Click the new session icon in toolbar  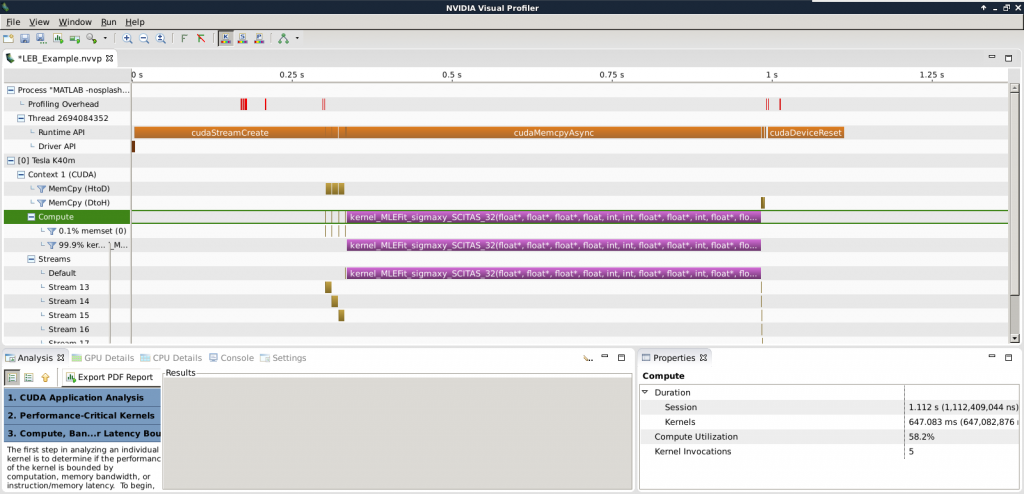coord(8,38)
